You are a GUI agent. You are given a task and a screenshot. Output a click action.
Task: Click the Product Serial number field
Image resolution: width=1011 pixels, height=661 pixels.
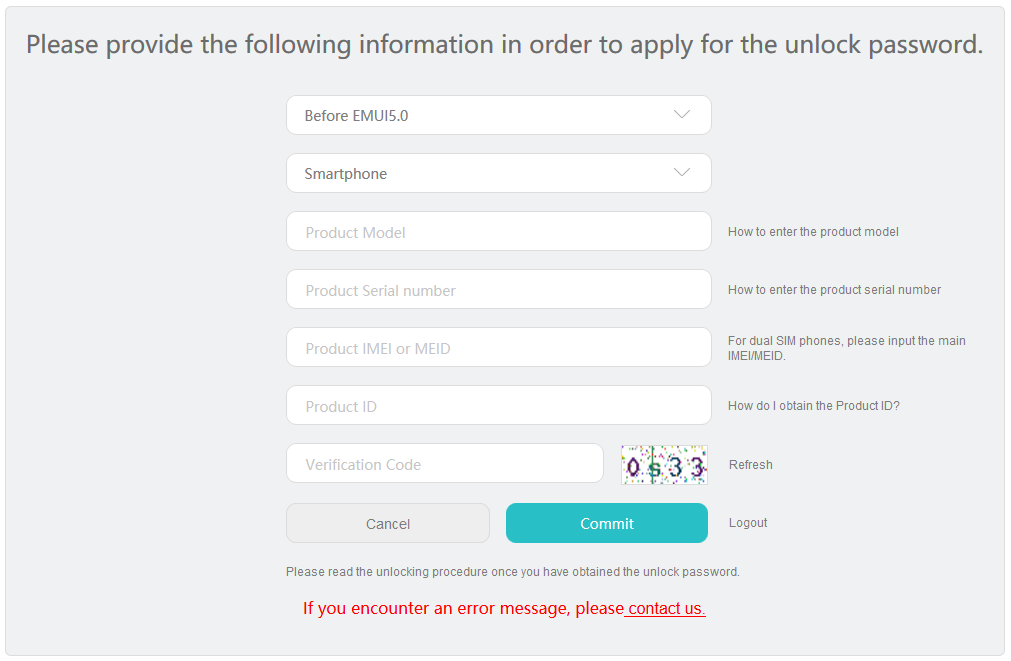[498, 290]
